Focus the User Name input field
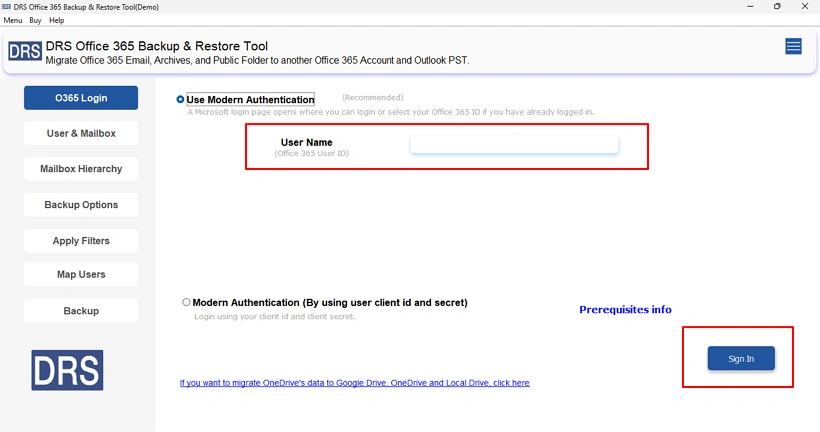 [x=514, y=144]
